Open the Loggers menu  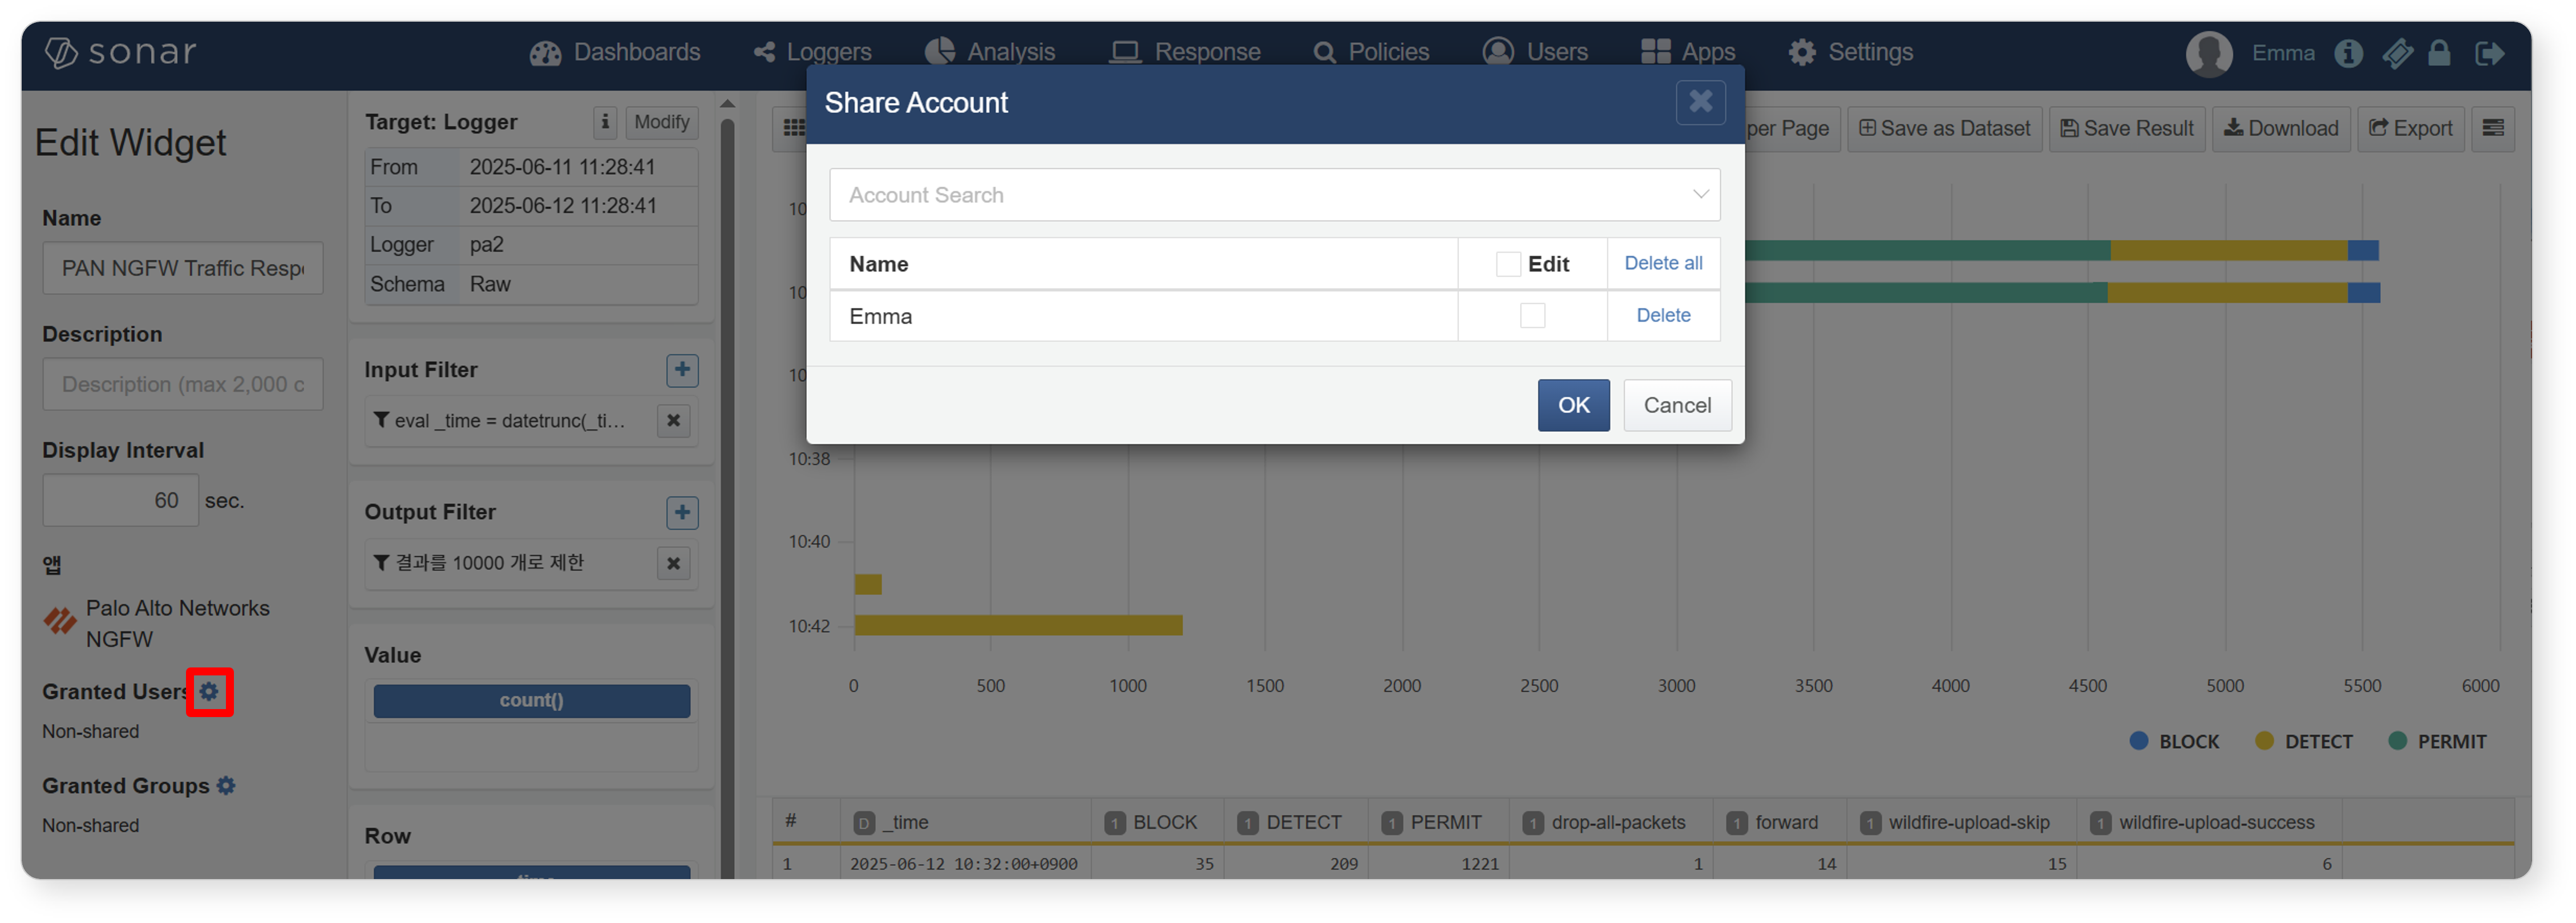812,52
